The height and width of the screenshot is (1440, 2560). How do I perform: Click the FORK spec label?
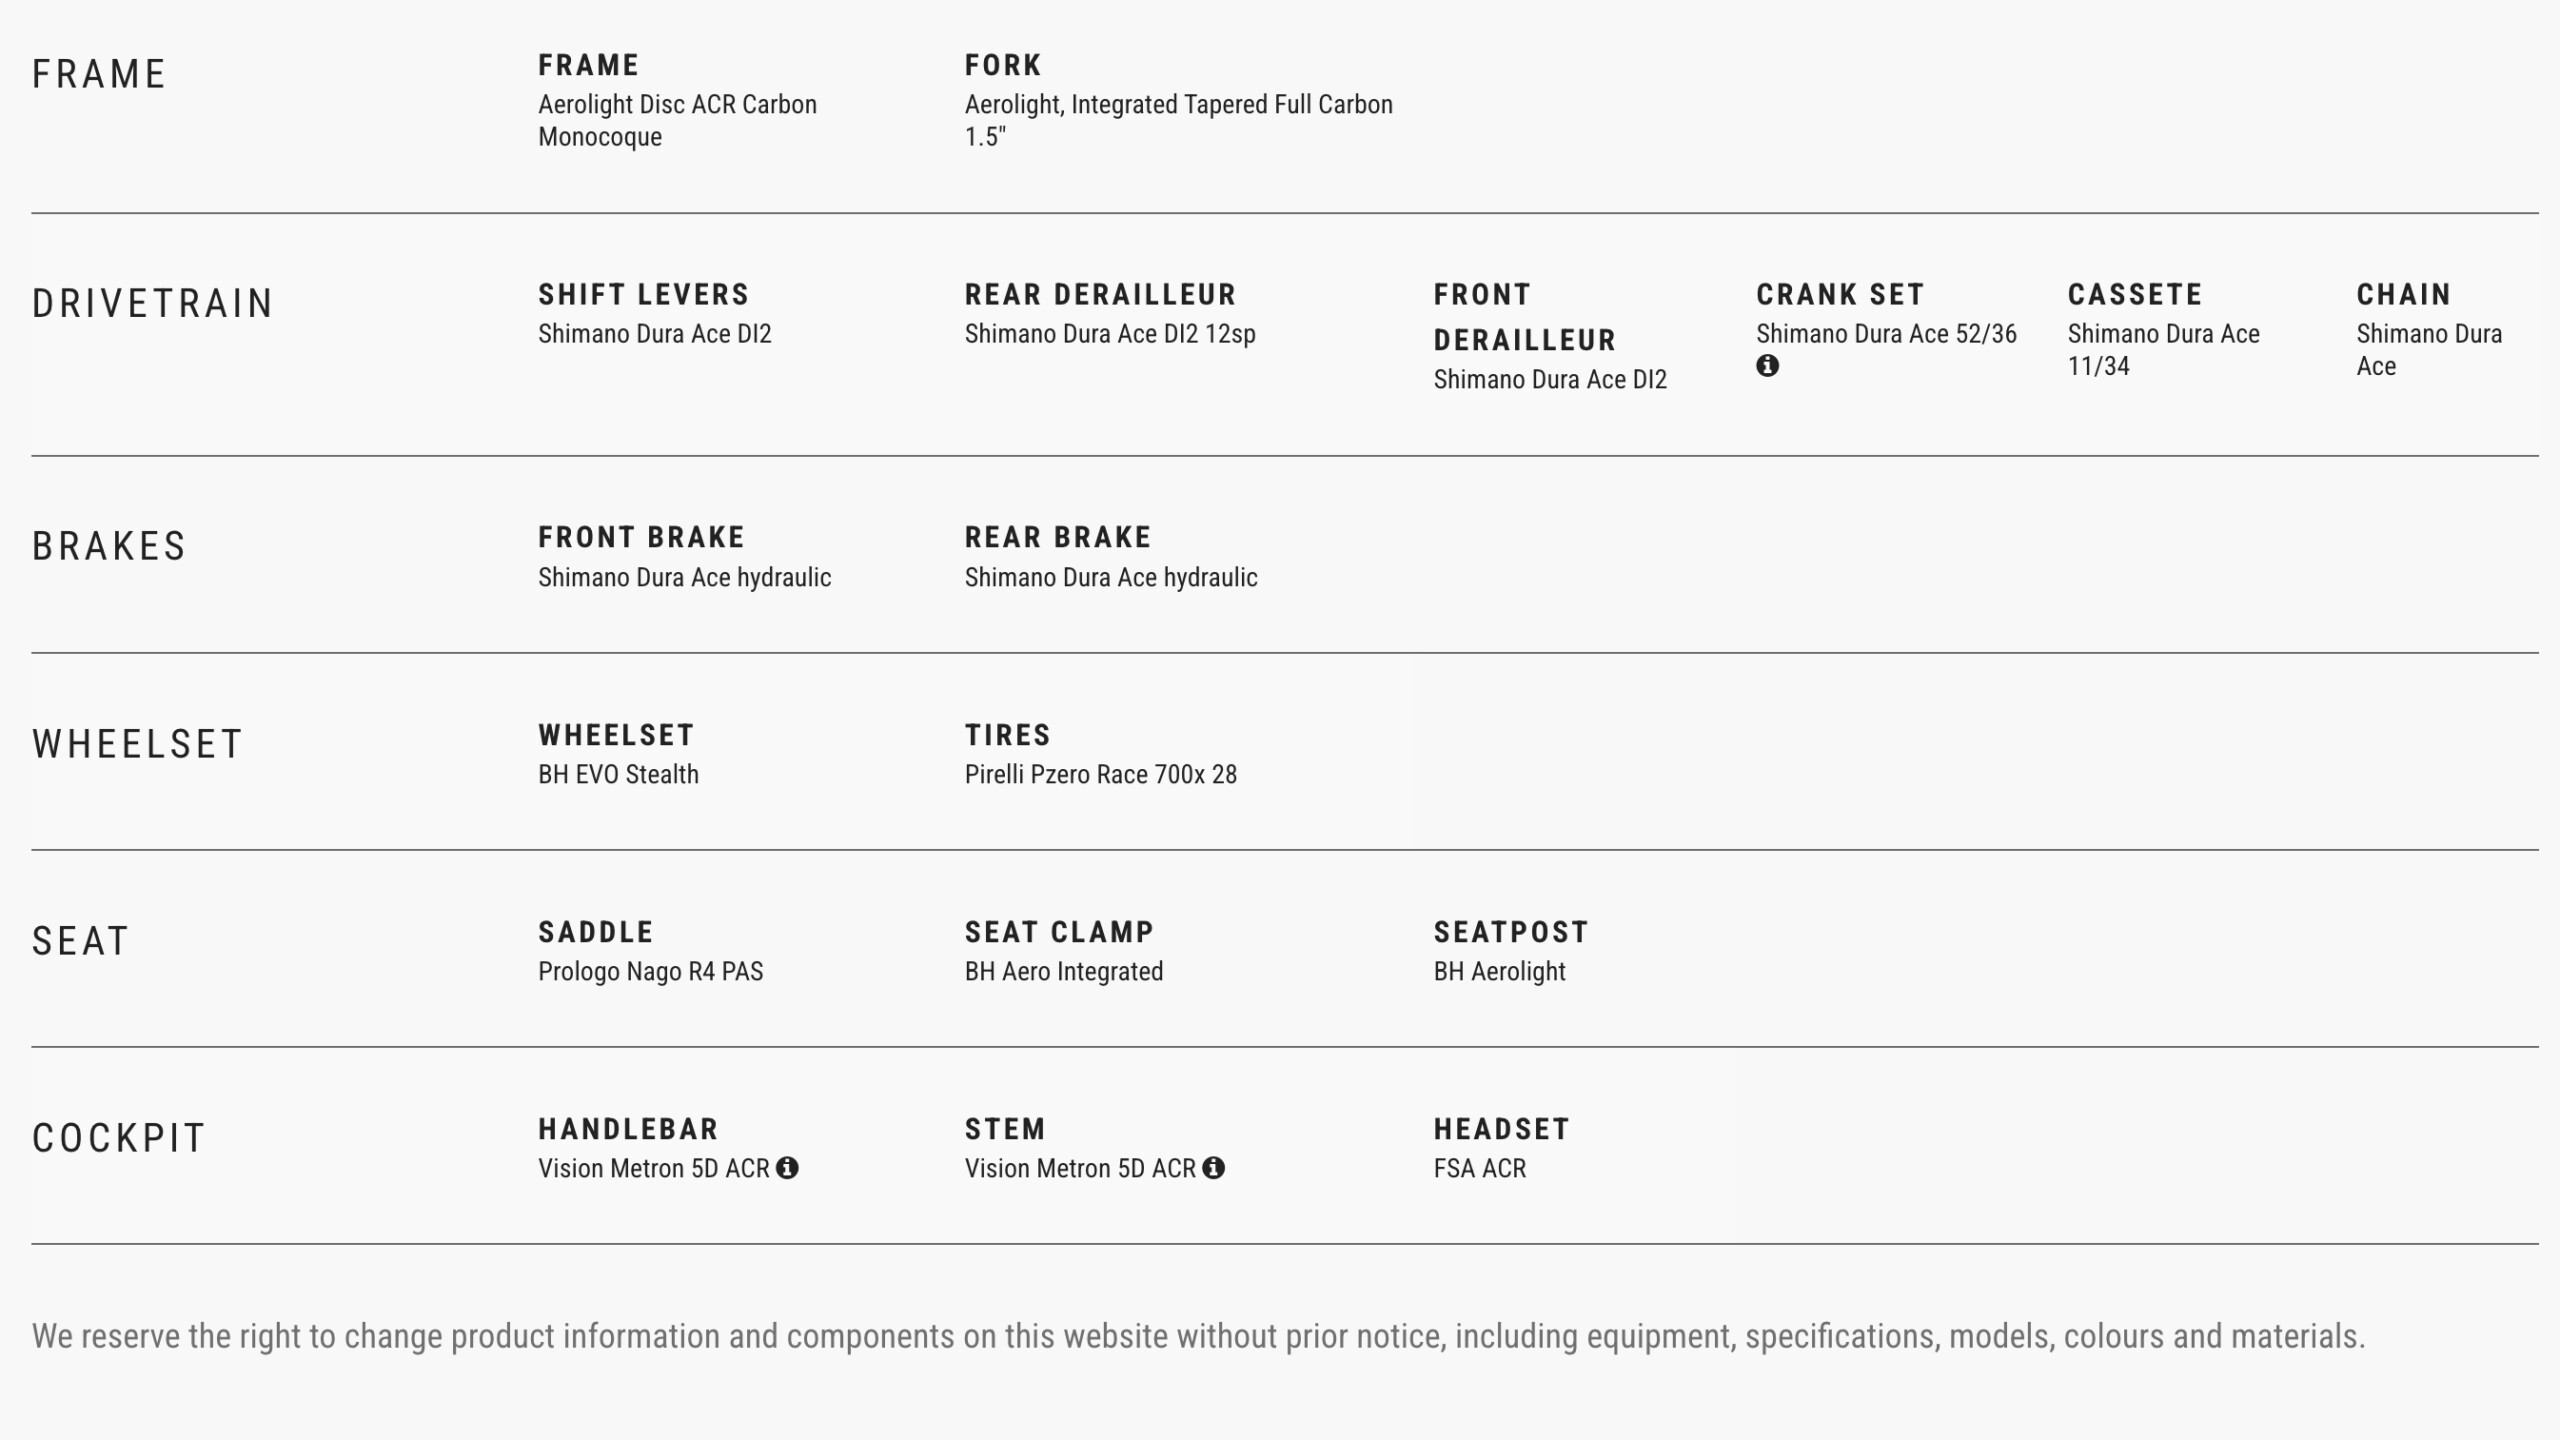tap(1003, 66)
